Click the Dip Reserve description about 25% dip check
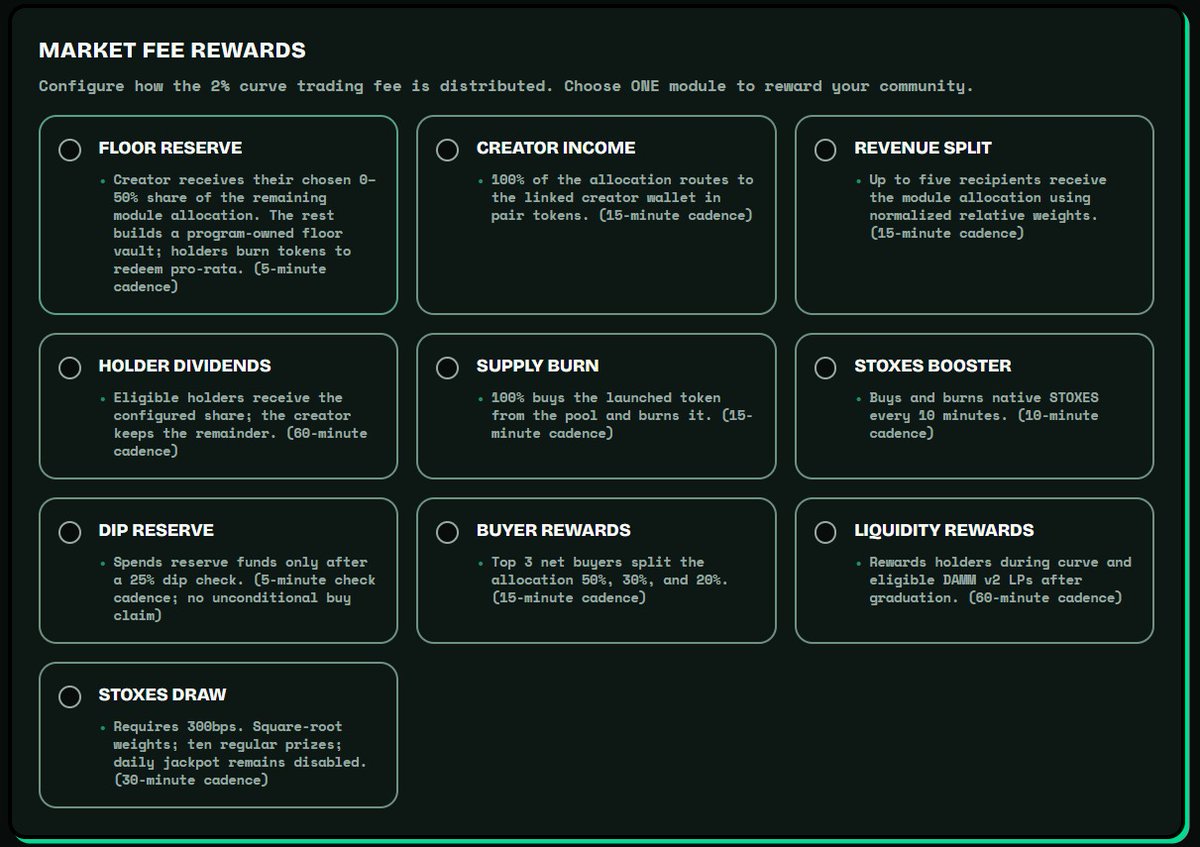 244,589
